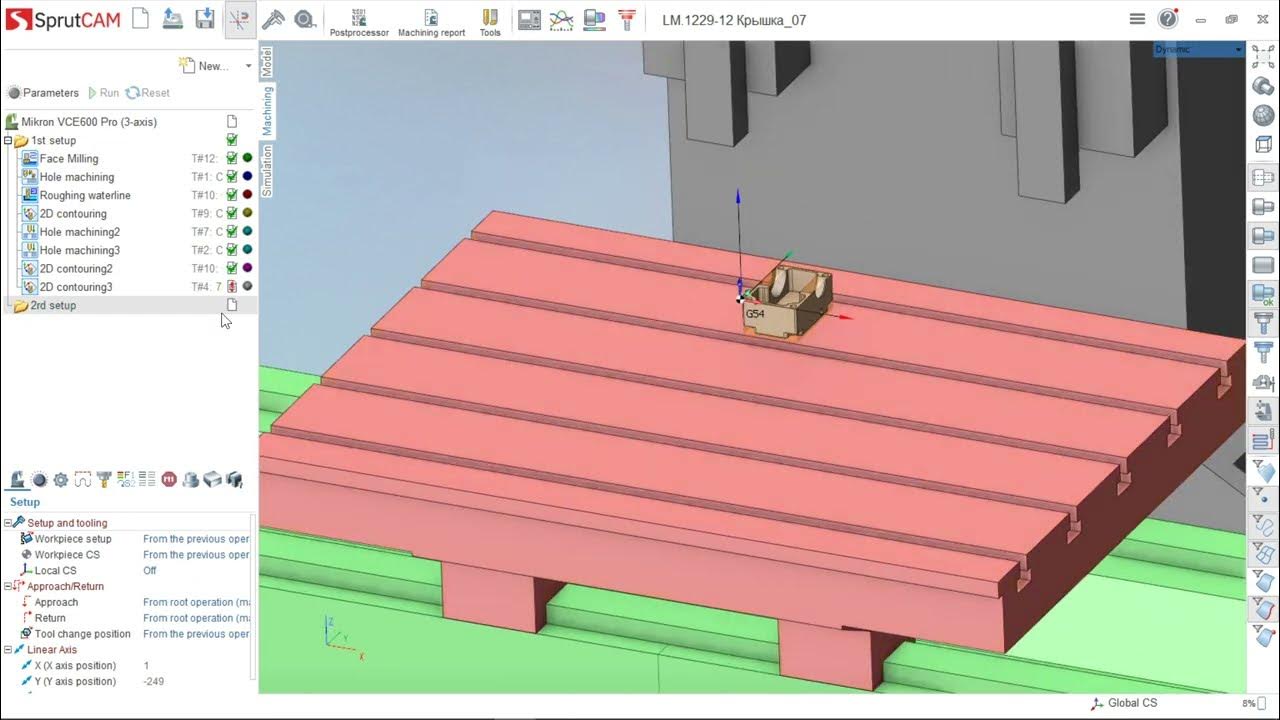Open the Setup machine parameter tab

click(17, 480)
